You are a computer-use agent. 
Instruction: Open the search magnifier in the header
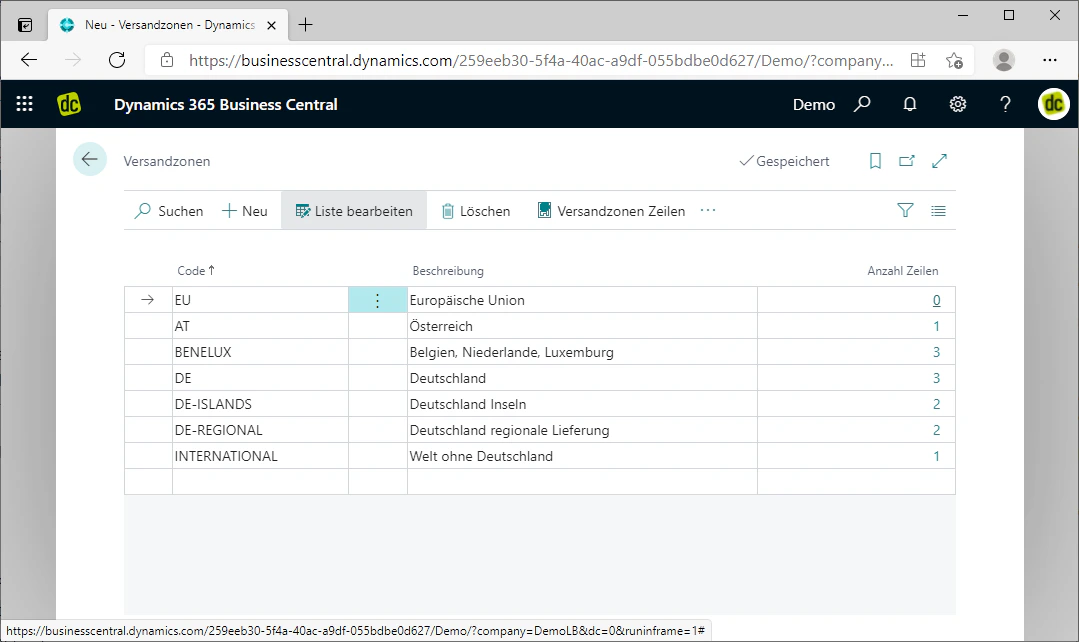862,104
